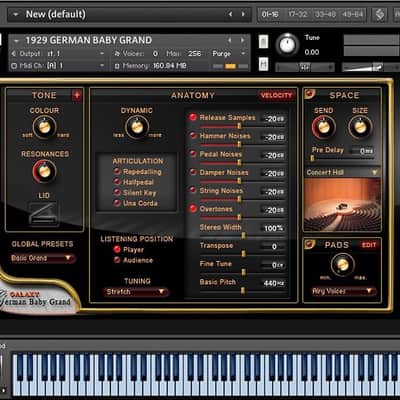The height and width of the screenshot is (400, 400).
Task: Adjust the Stereo Width slider
Action: 243,236
